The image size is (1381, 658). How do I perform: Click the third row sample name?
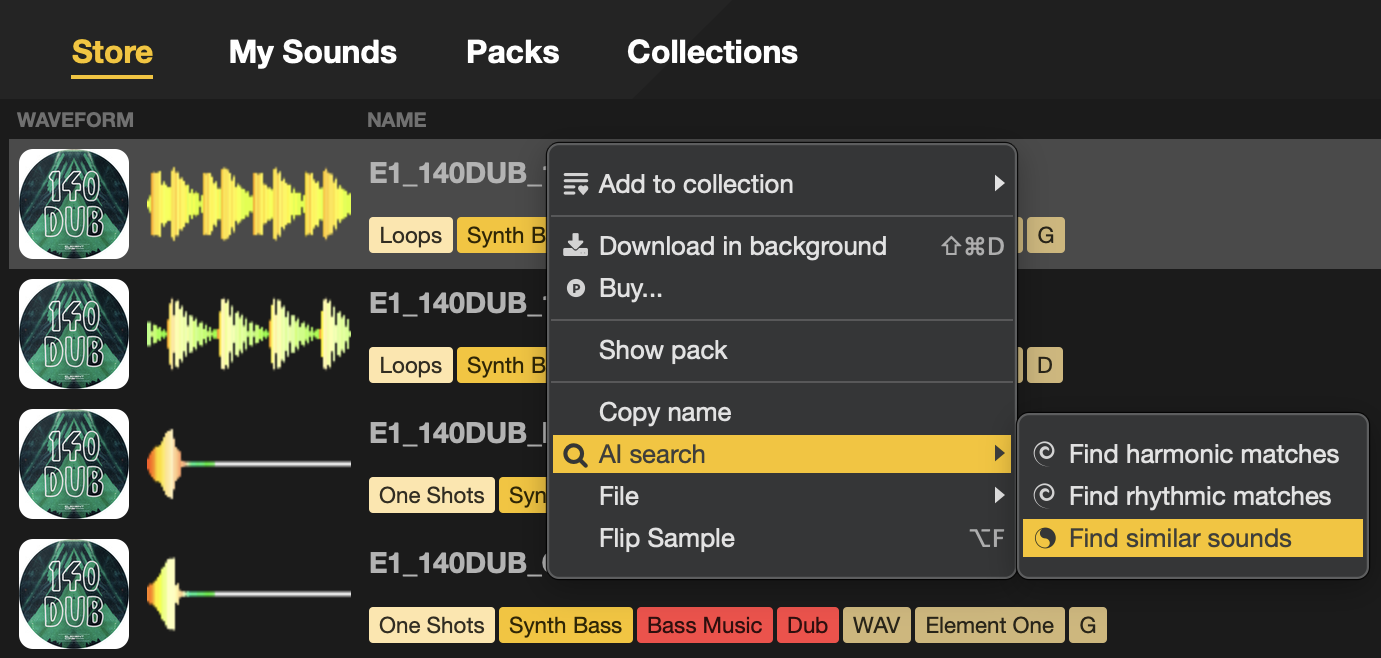tap(459, 434)
